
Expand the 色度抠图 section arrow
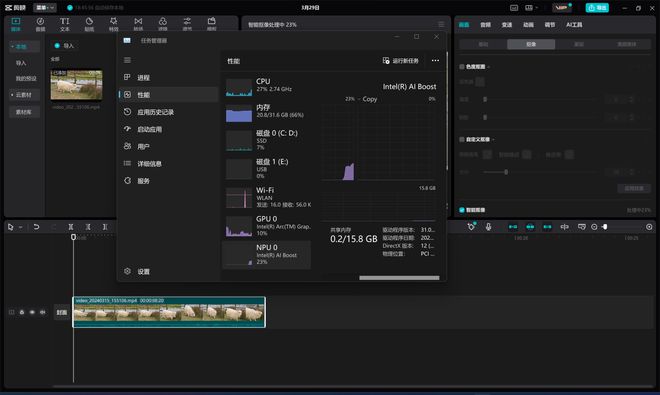(x=489, y=67)
